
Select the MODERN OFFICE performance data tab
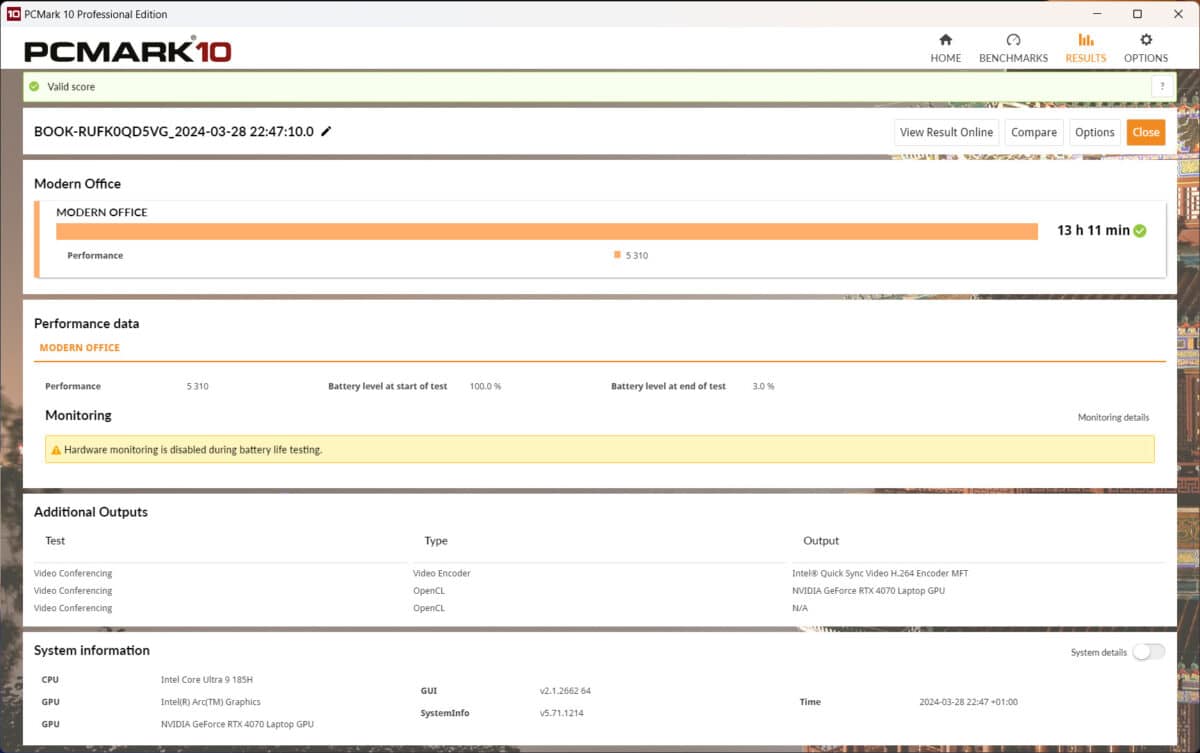click(x=79, y=348)
